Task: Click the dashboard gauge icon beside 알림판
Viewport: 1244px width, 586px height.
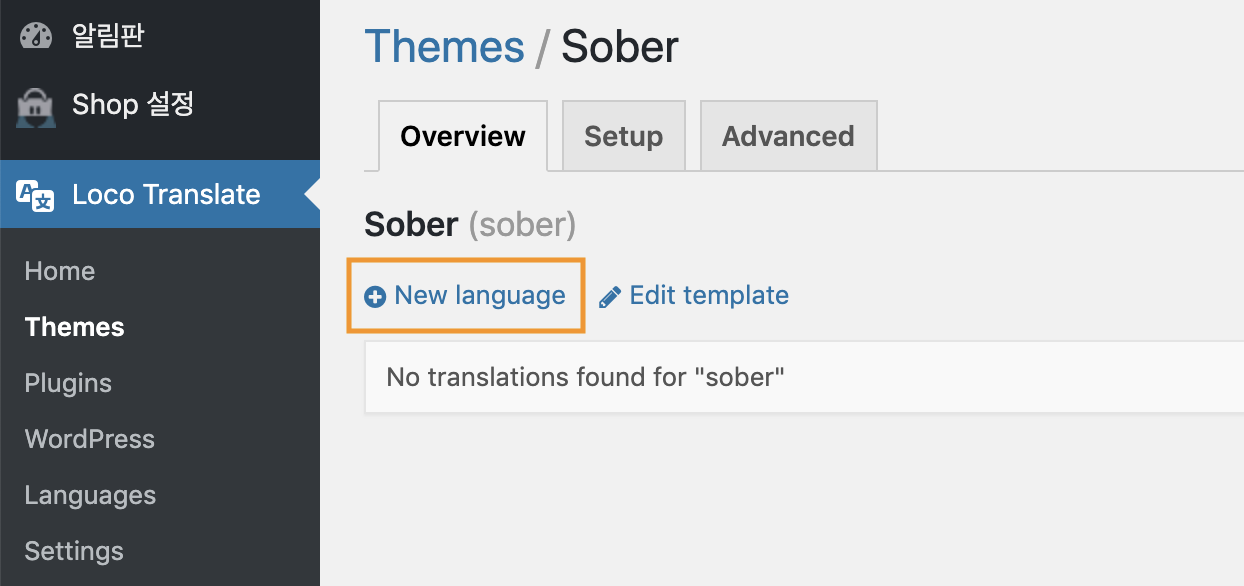Action: tap(36, 37)
